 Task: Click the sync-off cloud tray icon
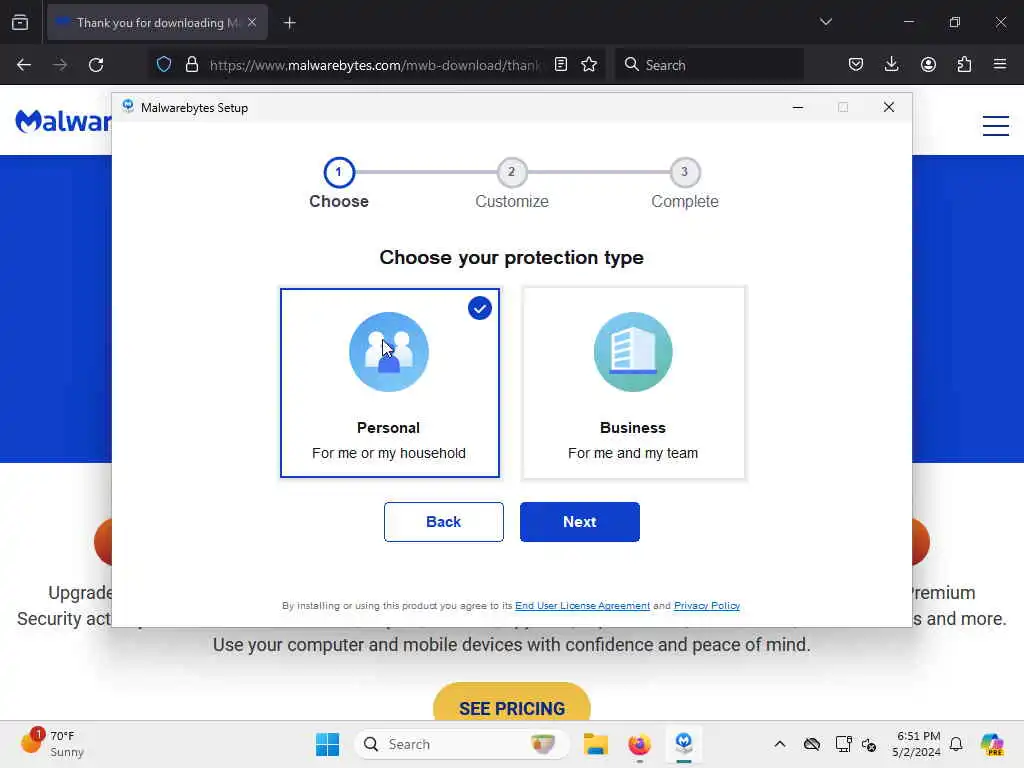(x=812, y=744)
